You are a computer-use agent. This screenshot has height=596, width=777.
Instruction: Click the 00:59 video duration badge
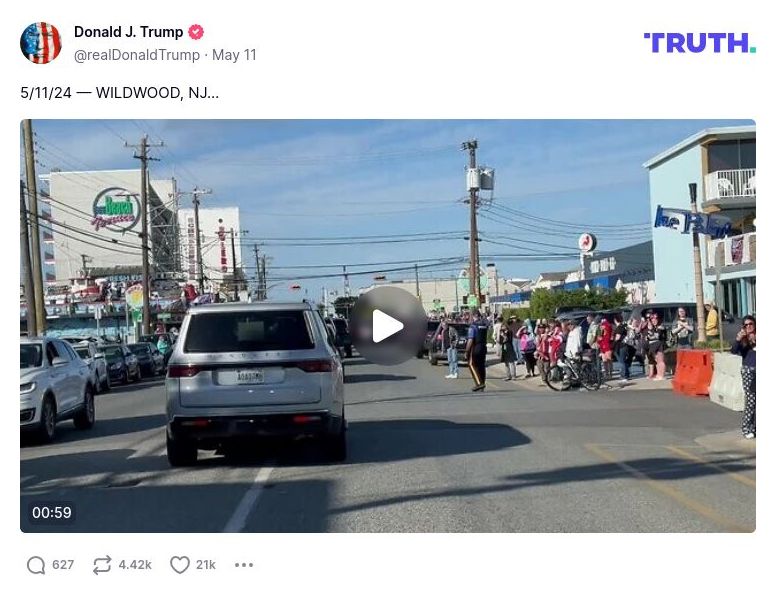click(x=52, y=512)
